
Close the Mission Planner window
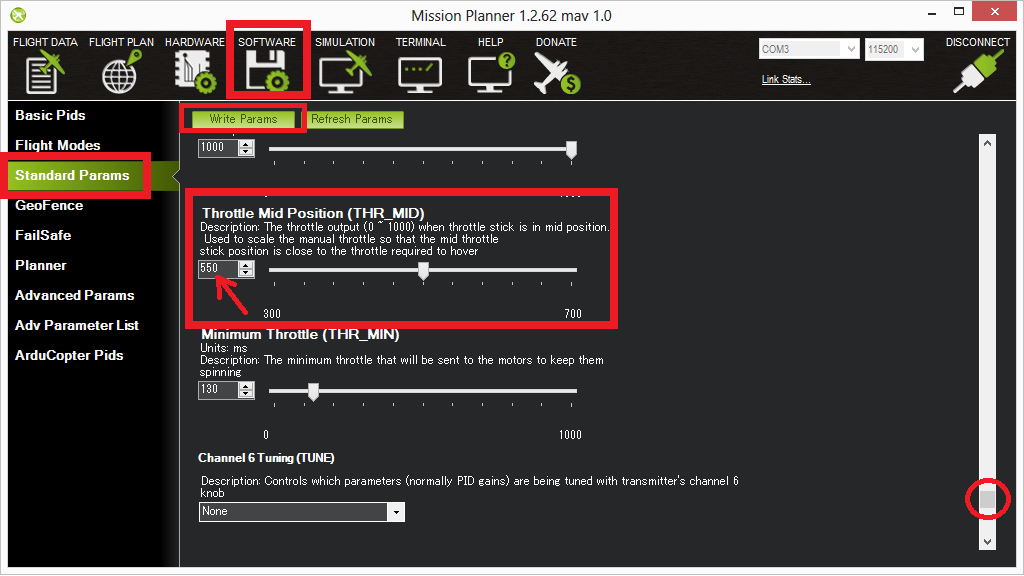coord(994,12)
